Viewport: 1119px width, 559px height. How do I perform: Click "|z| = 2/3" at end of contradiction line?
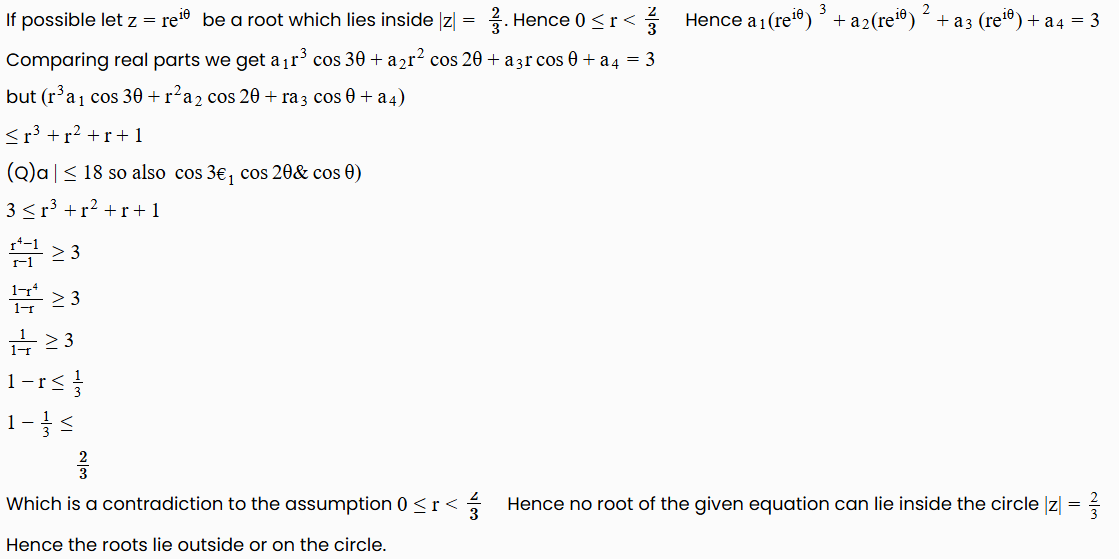[x=1072, y=504]
